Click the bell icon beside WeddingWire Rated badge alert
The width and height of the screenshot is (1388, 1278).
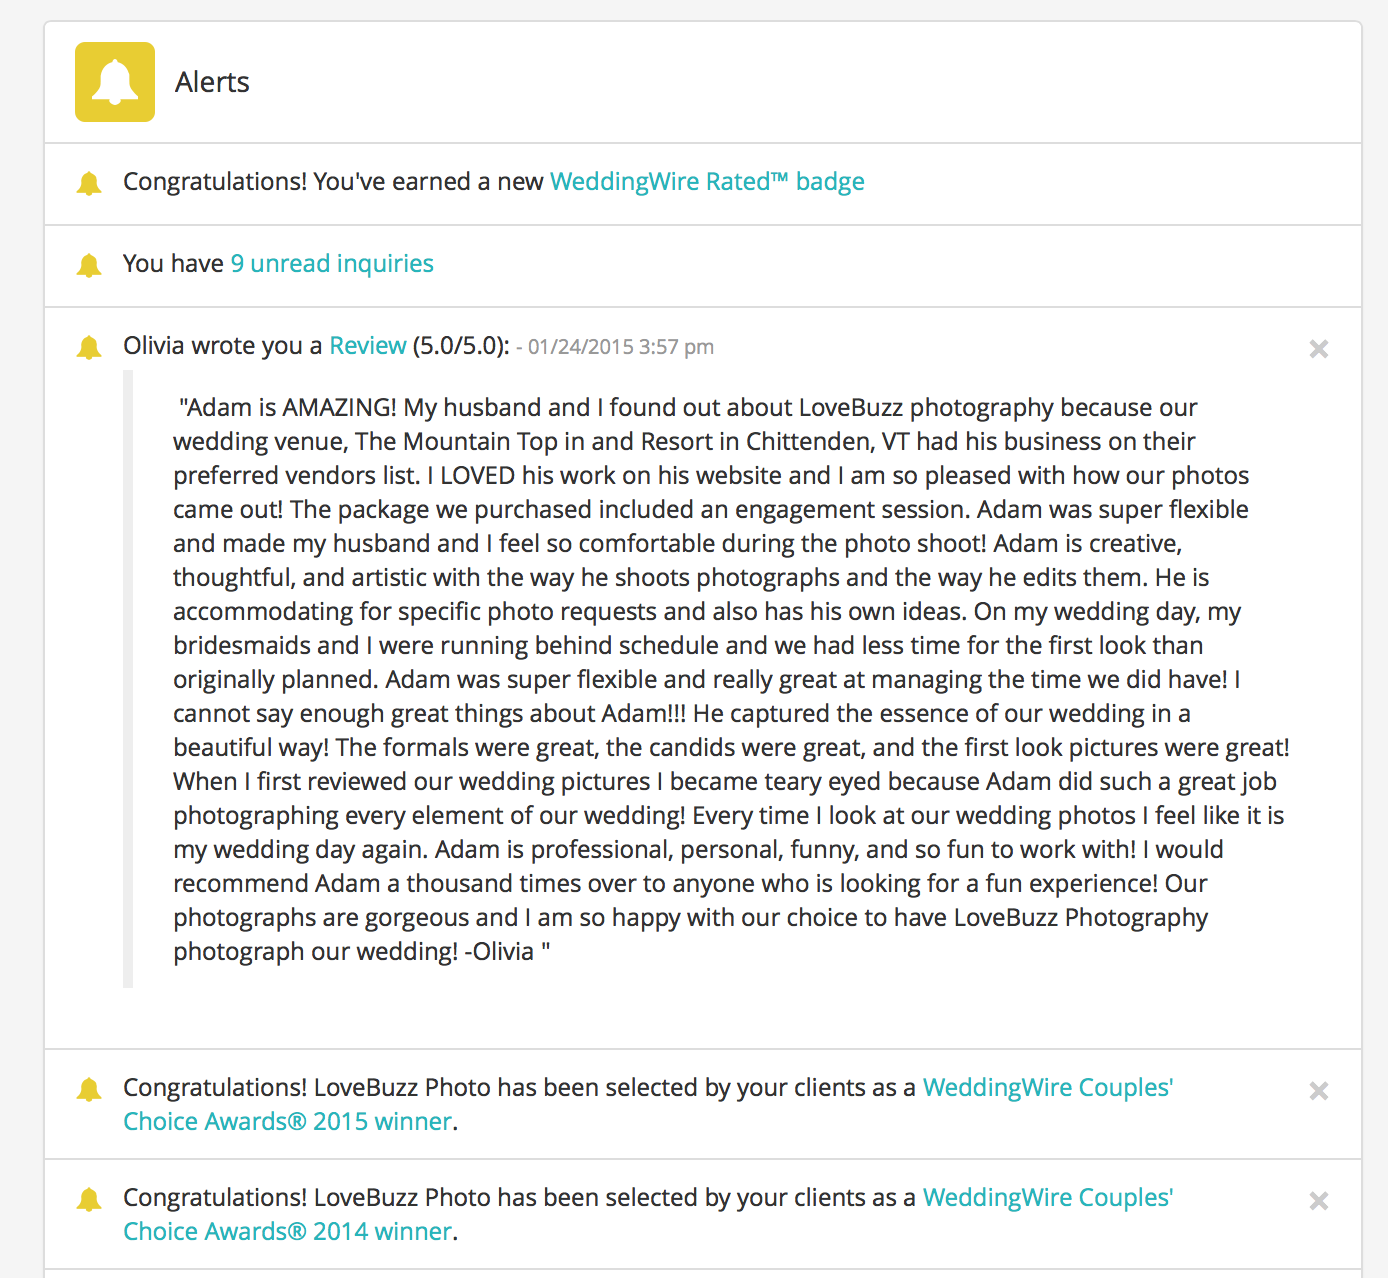(89, 183)
